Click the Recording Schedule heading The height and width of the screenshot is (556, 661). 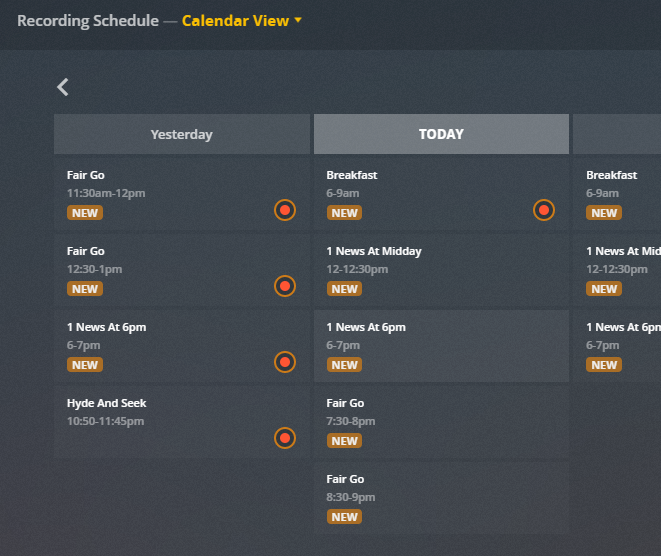pos(88,21)
